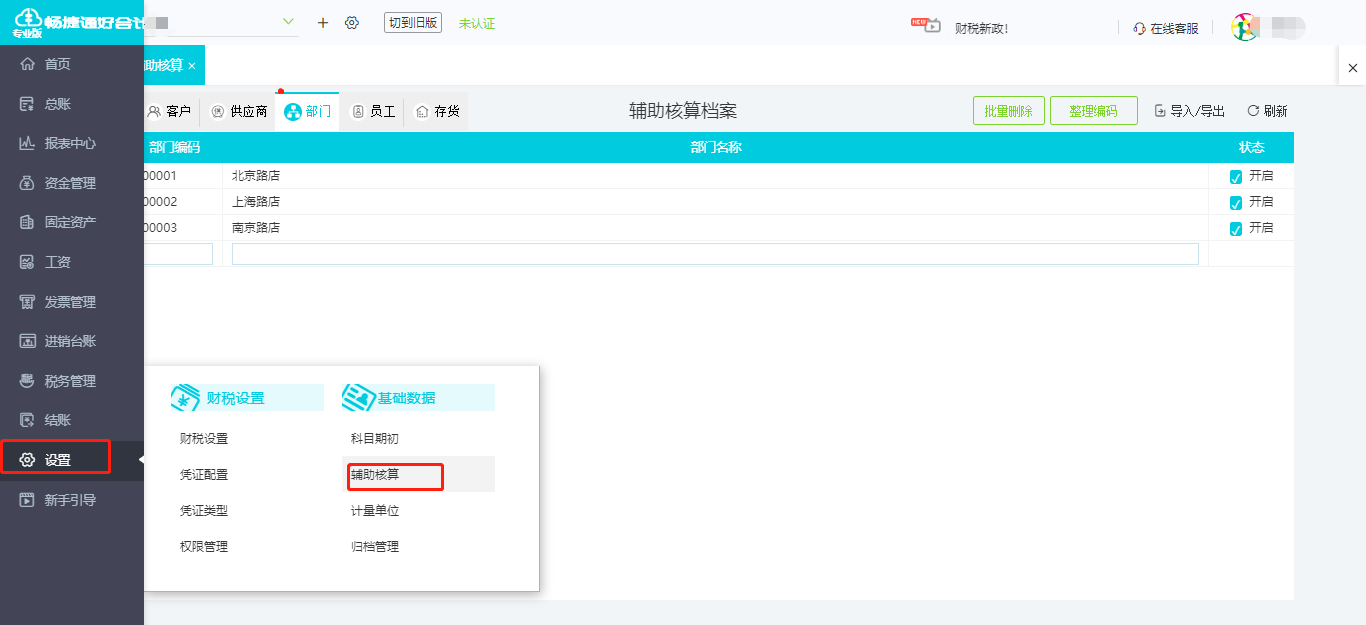Click the 未认证 status link
Image resolution: width=1366 pixels, height=625 pixels.
pos(477,24)
